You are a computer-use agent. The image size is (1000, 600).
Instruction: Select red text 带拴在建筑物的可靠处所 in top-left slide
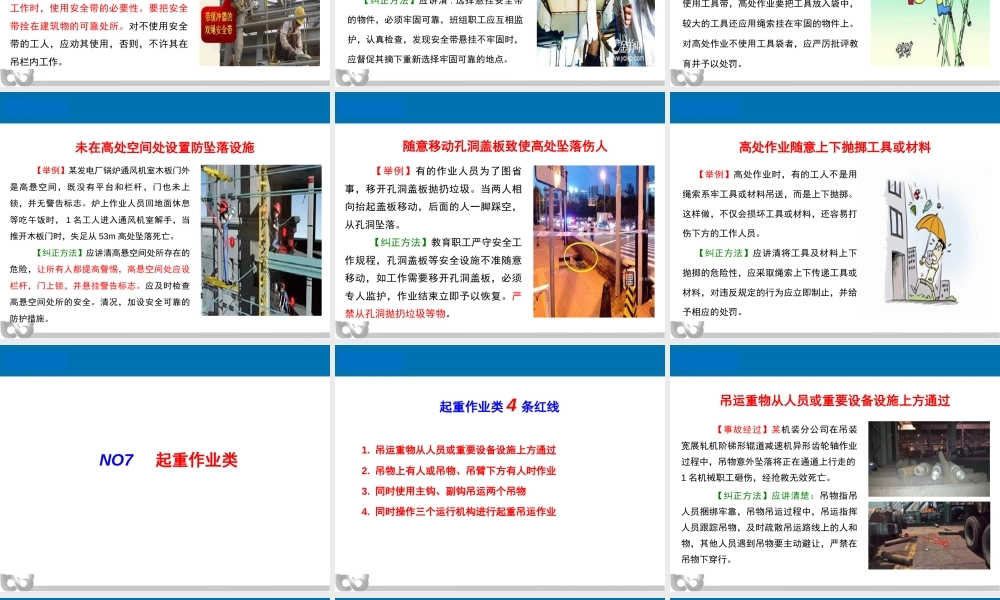pyautogui.click(x=69, y=26)
